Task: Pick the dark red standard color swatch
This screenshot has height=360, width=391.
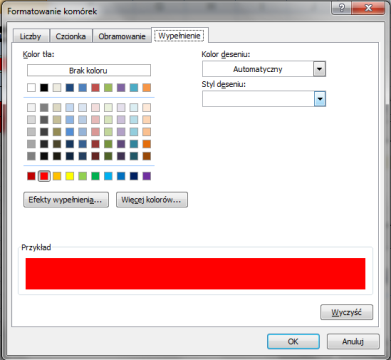Action: coord(31,176)
